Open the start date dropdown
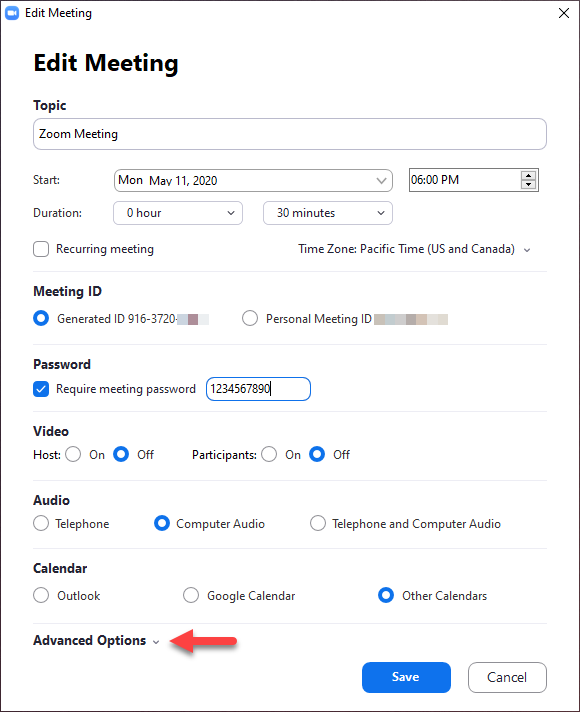Screen dimensions: 580x712 click(x=253, y=180)
